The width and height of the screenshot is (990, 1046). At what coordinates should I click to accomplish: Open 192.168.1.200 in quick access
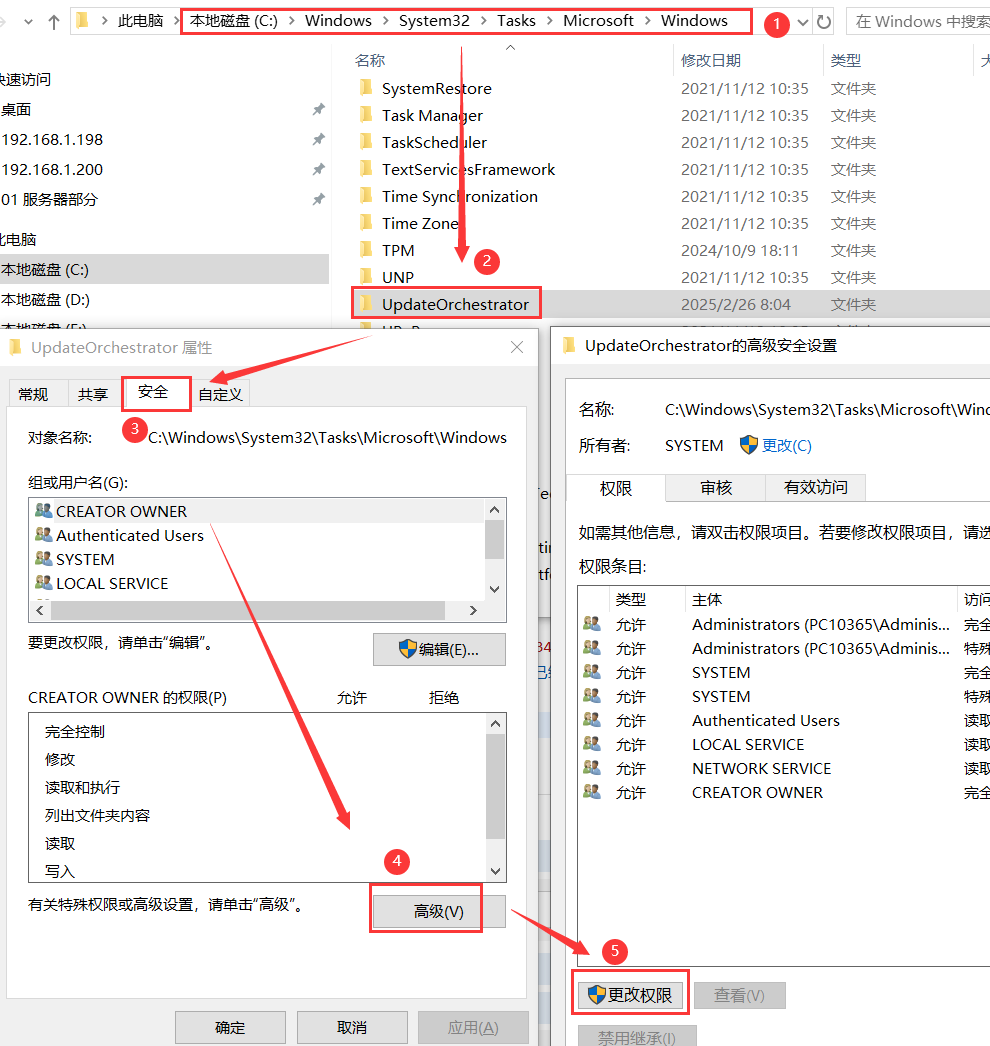click(52, 169)
